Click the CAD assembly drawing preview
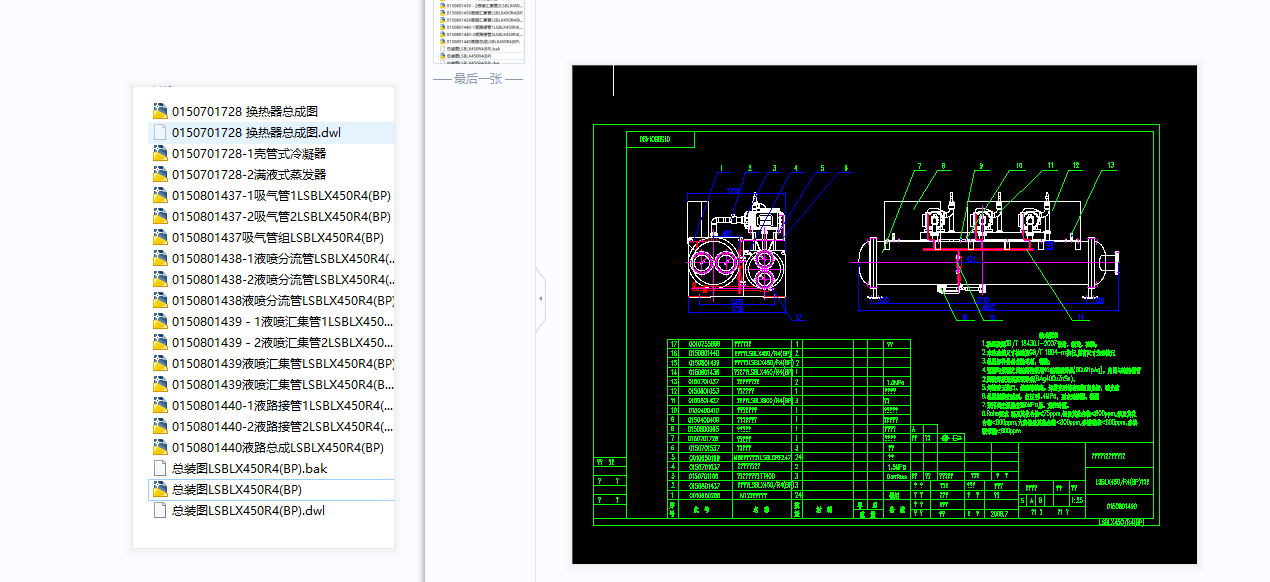This screenshot has height=582, width=1270. coord(884,315)
